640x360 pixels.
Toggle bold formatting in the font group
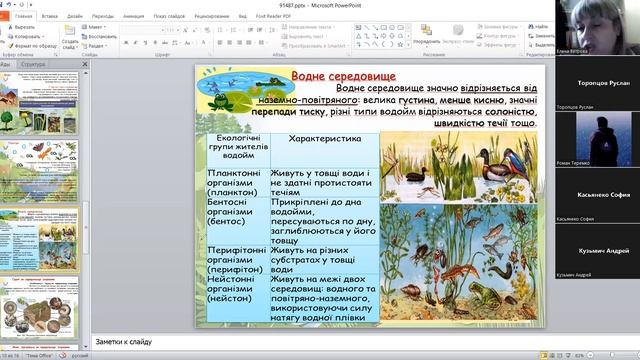click(x=126, y=42)
